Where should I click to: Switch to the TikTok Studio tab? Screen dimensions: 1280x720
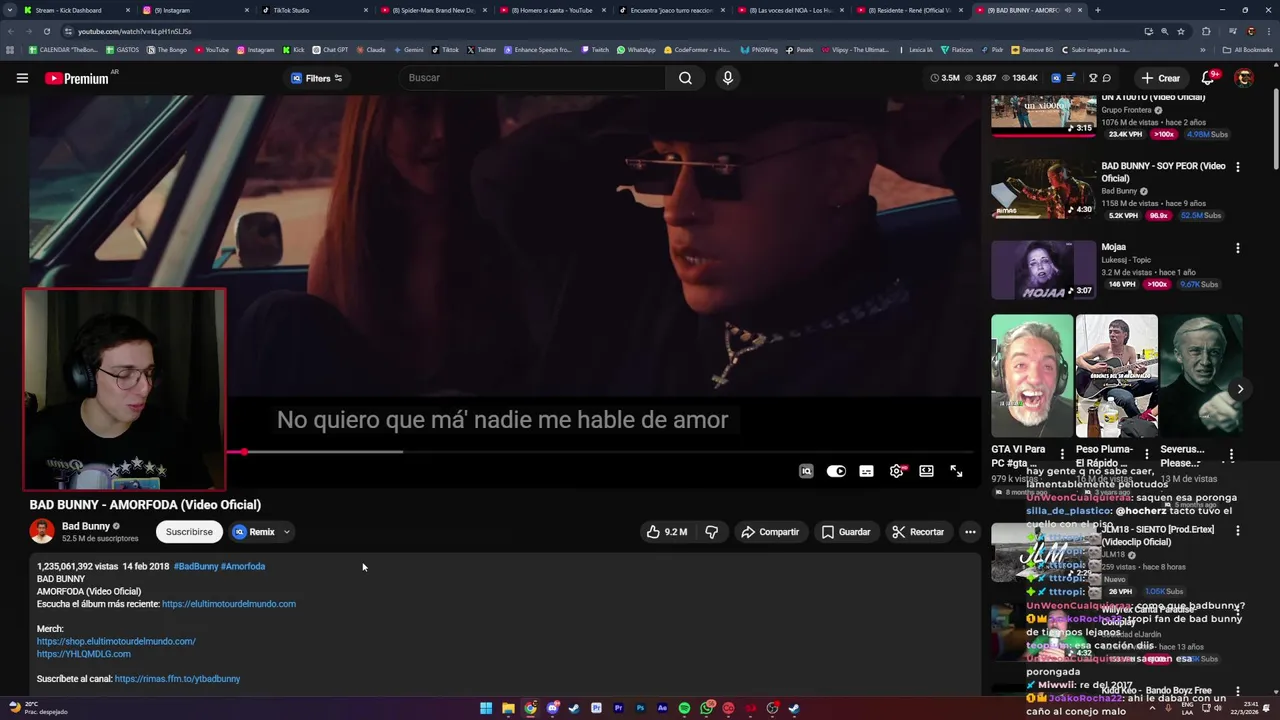point(314,10)
